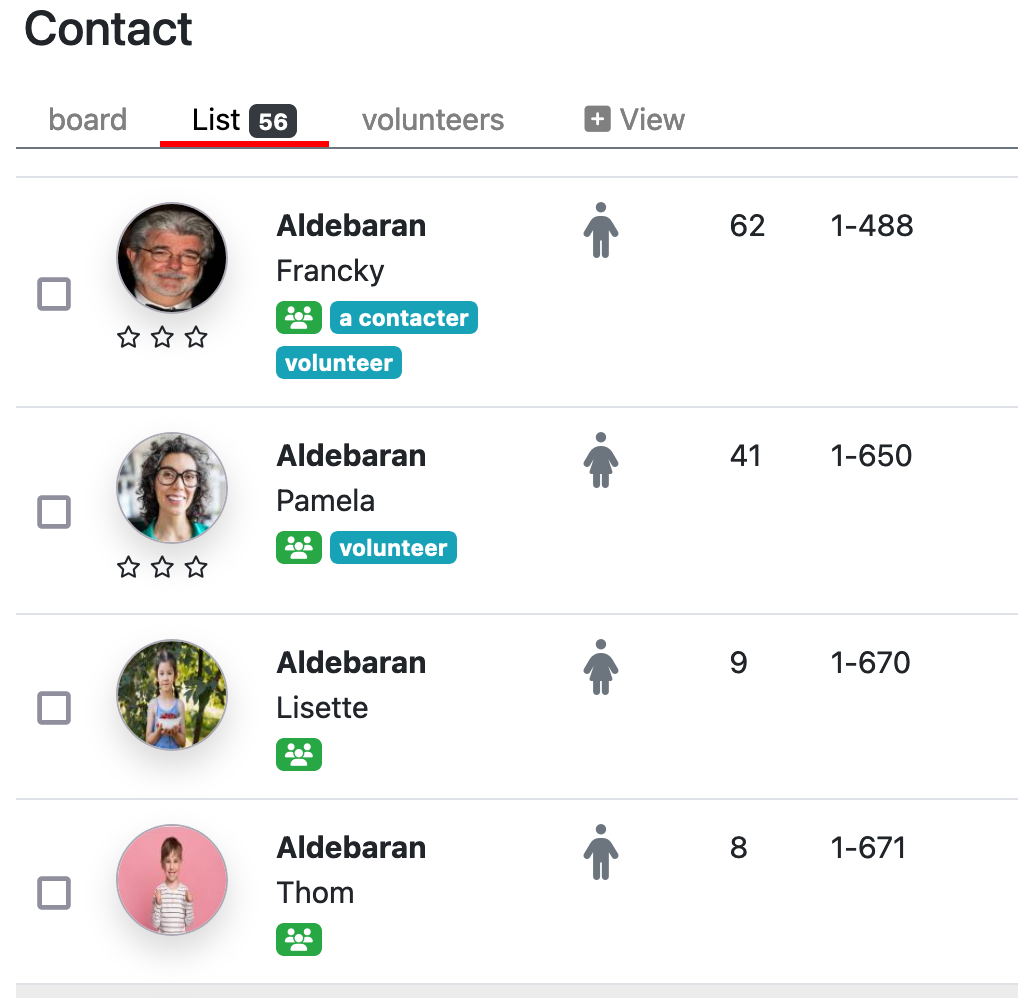
Task: Select the checkbox next to Aldebaran Lisette
Action: coord(54,708)
